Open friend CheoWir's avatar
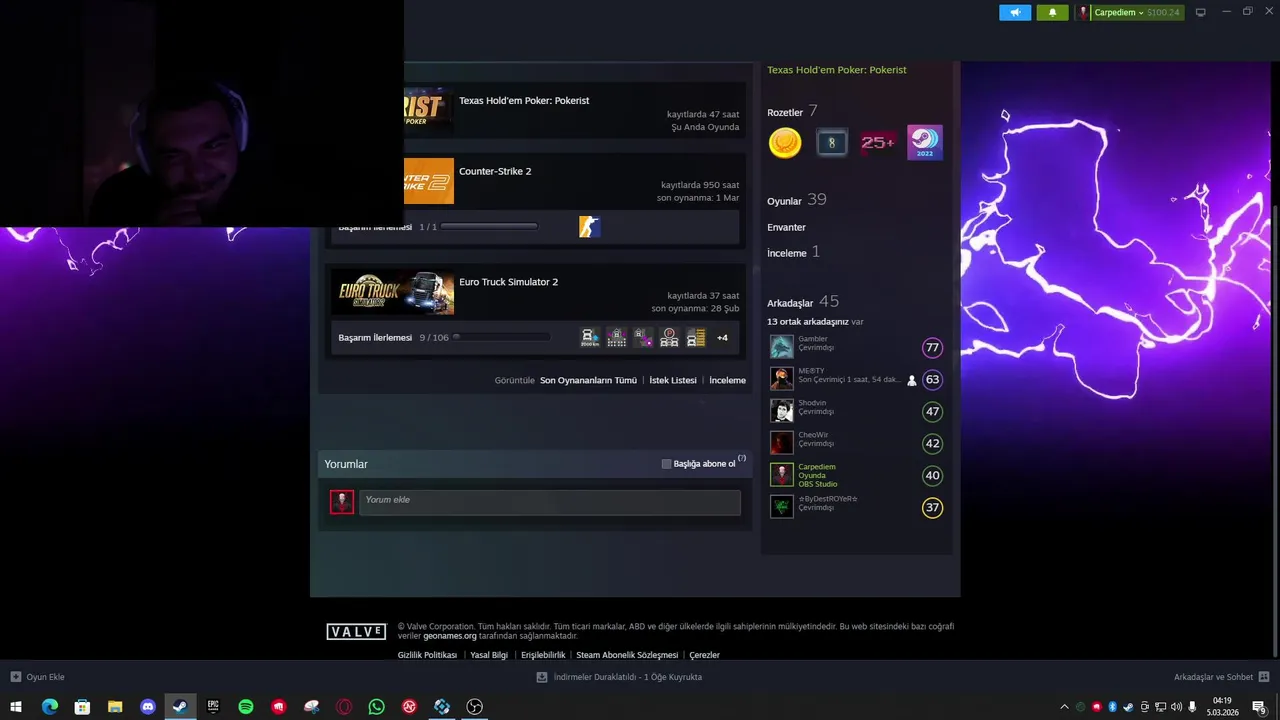The height and width of the screenshot is (720, 1280). pos(782,443)
